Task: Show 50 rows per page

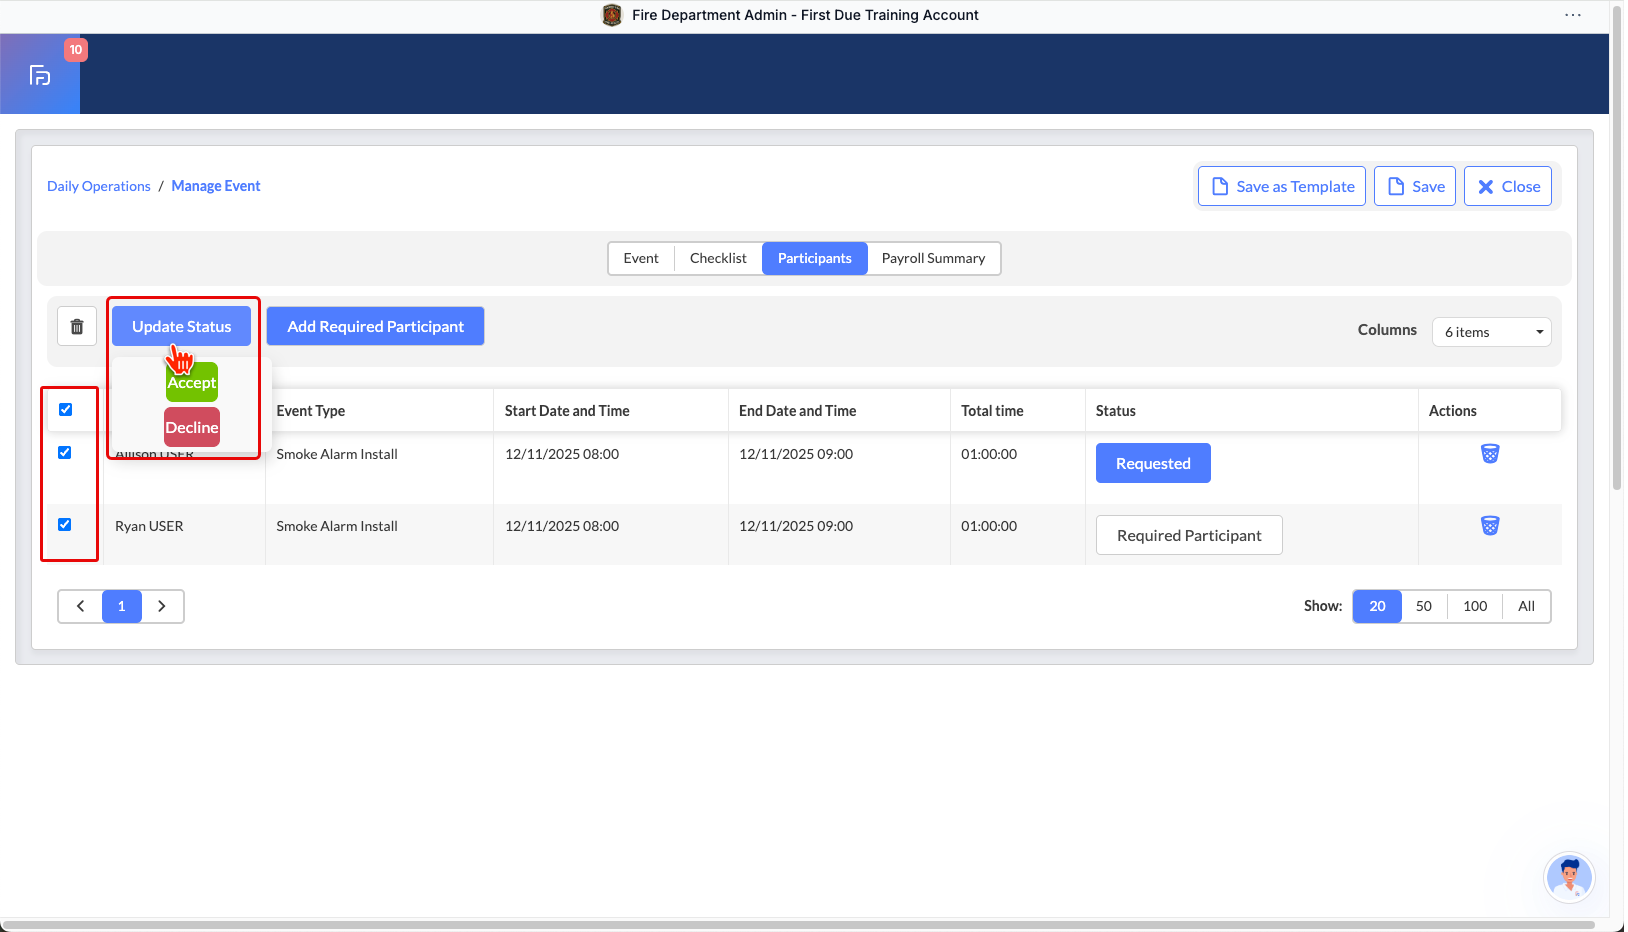Action: click(x=1423, y=606)
